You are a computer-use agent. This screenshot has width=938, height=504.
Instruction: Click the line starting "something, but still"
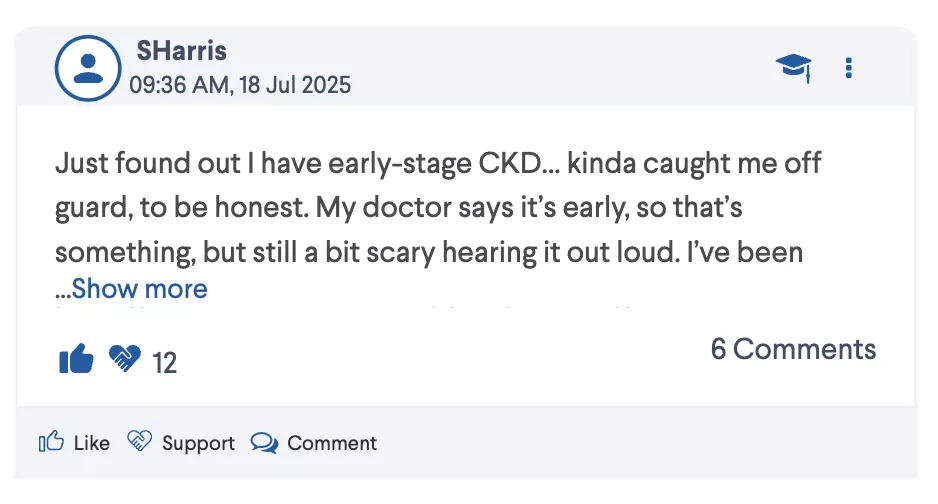429,251
